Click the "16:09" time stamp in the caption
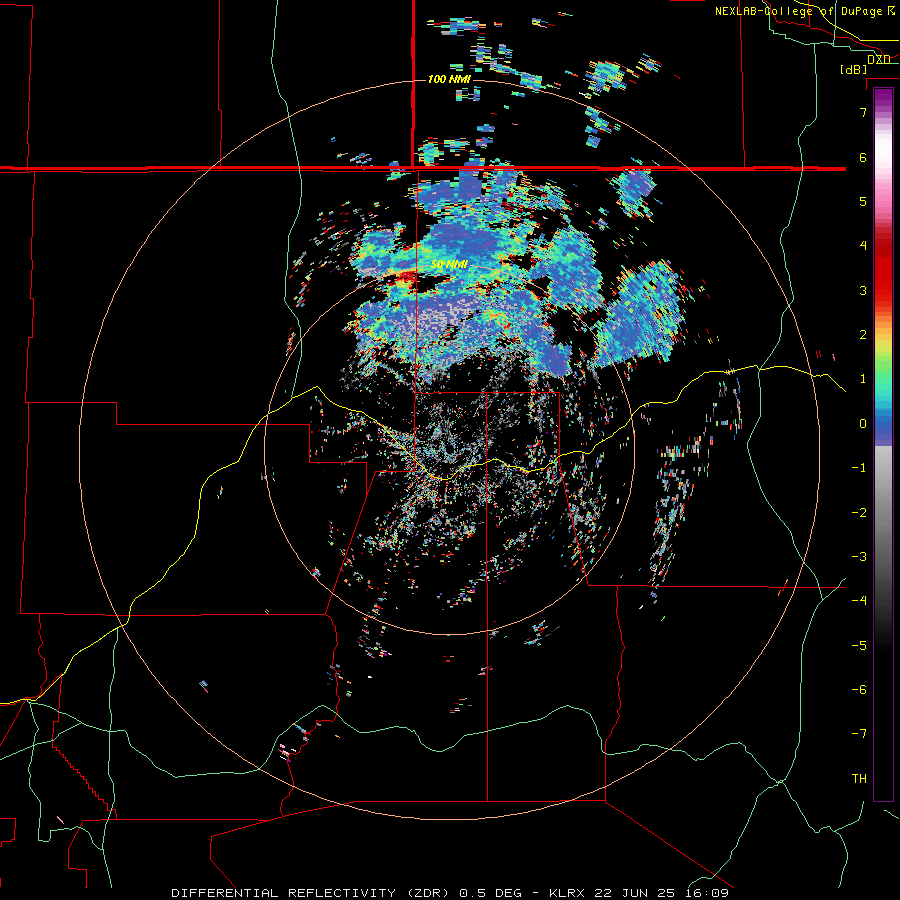 tap(707, 893)
